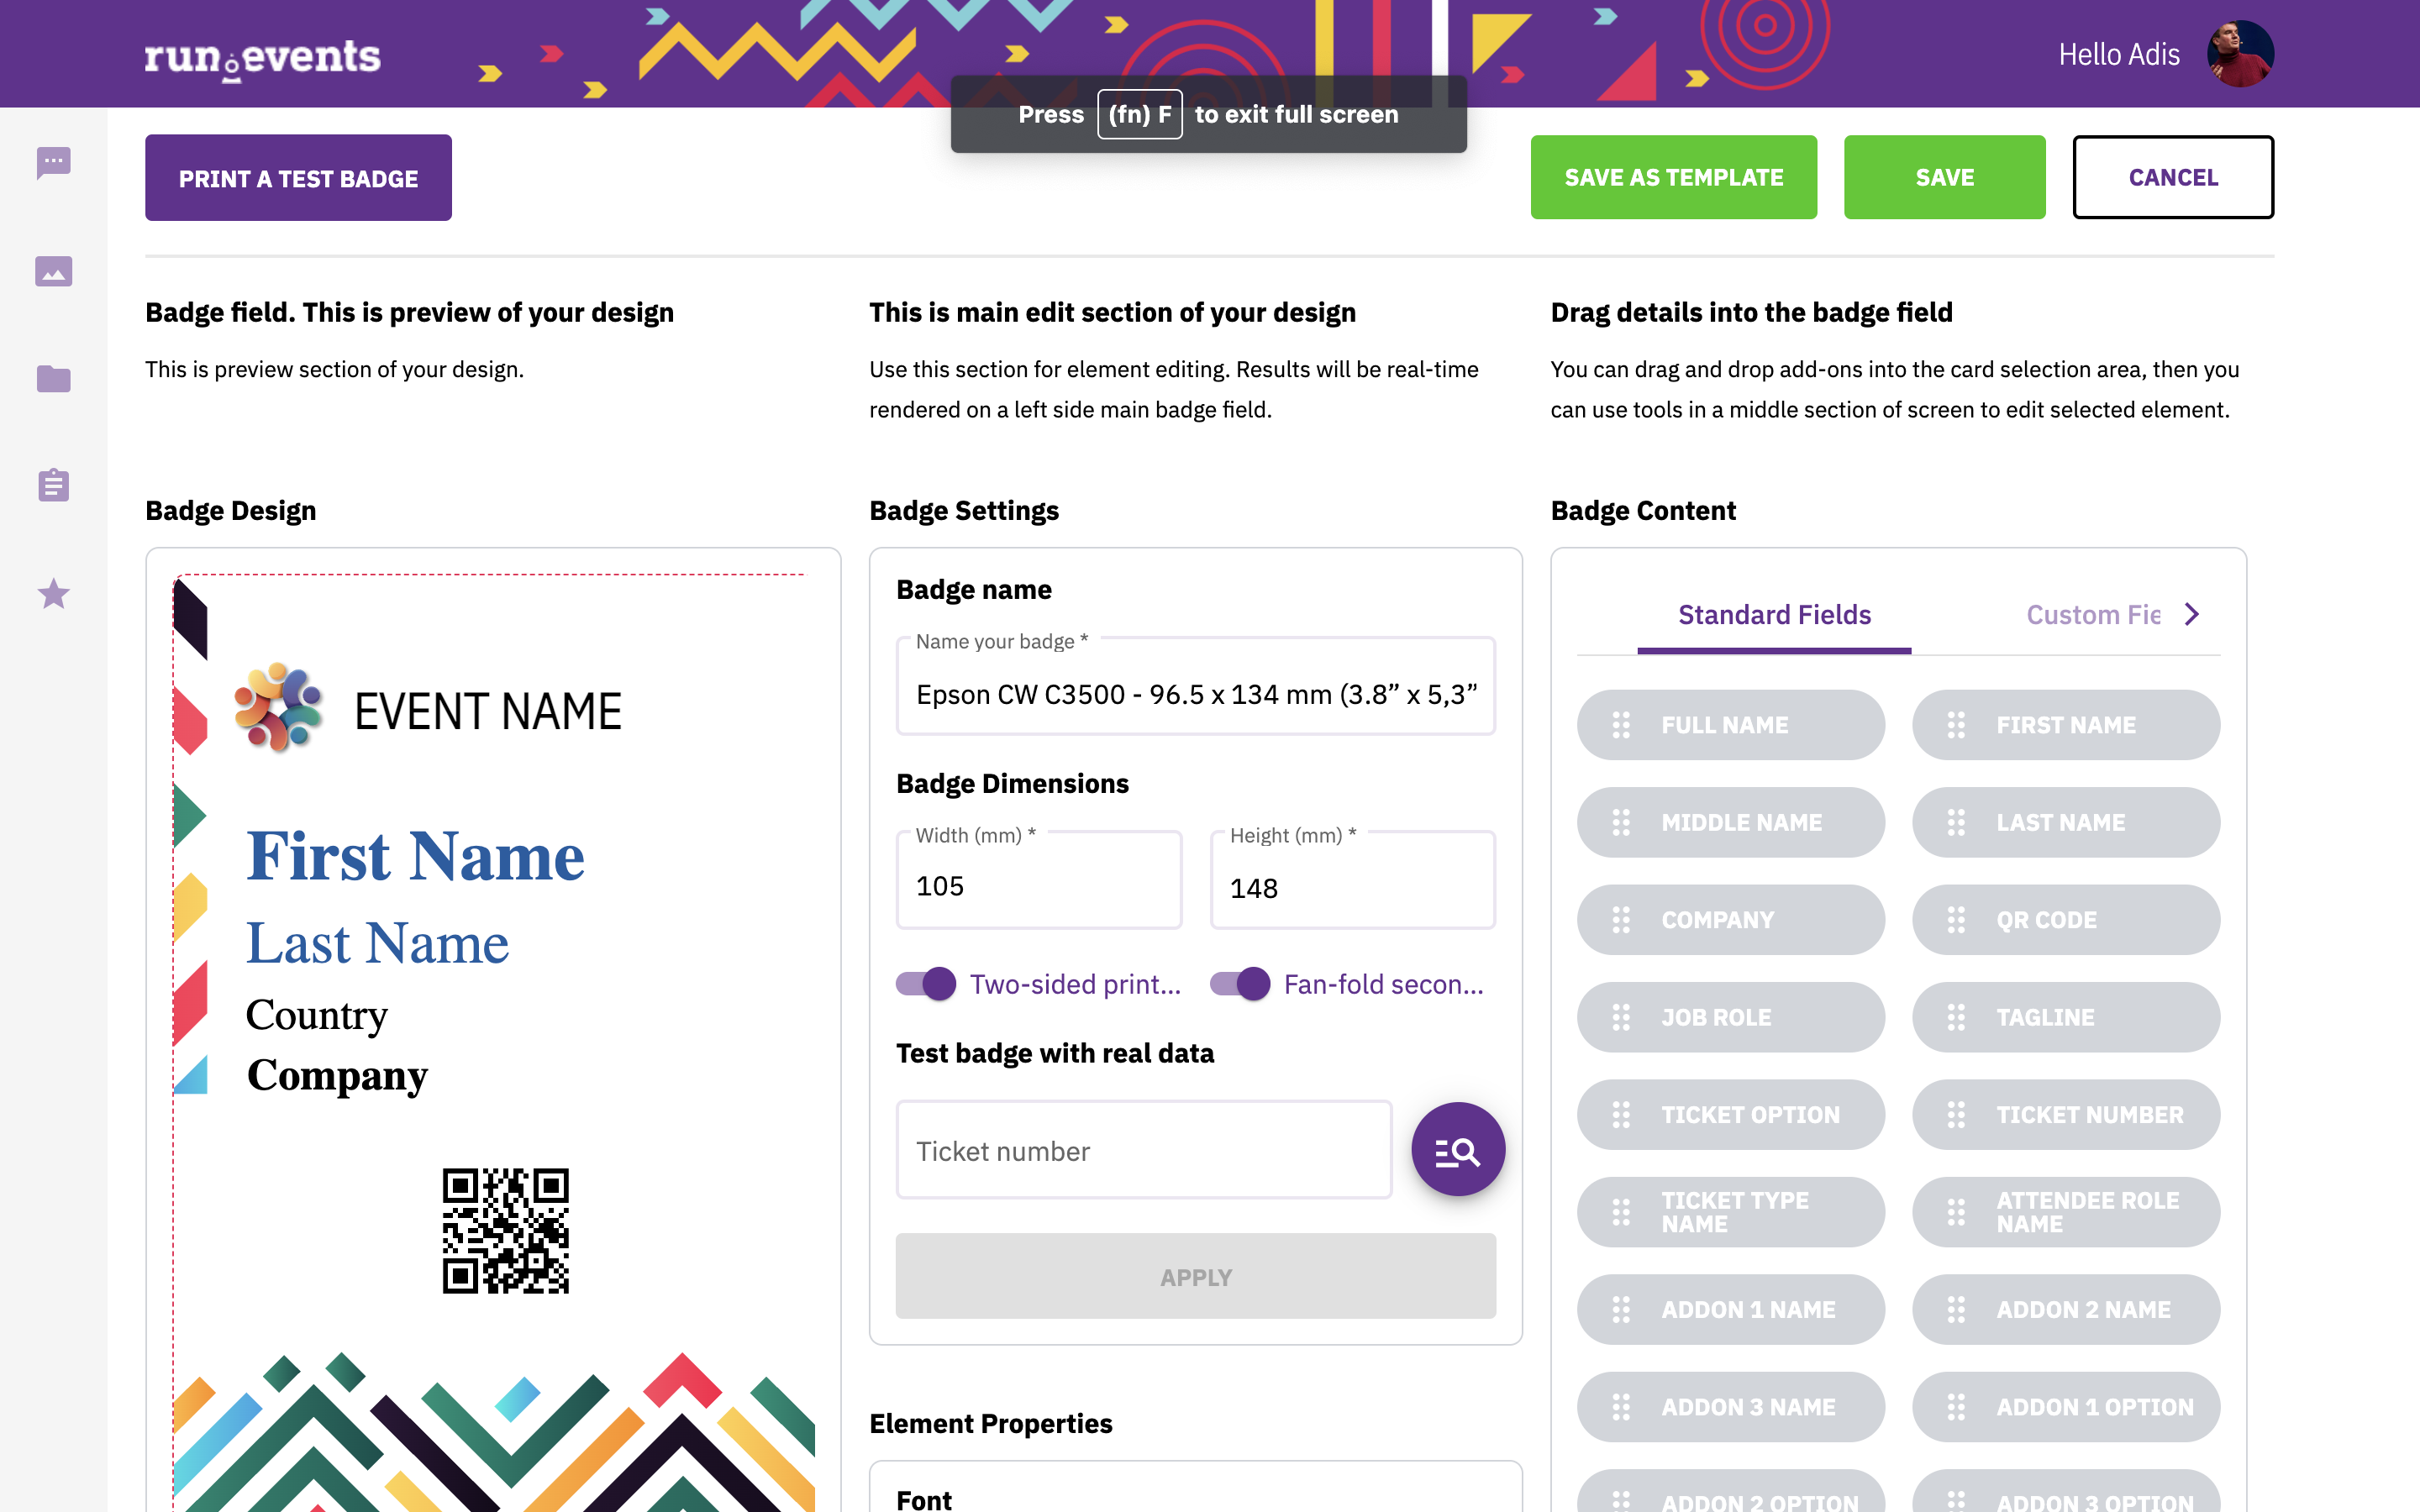2420x1512 pixels.
Task: Open the clipboard sidebar icon
Action: (x=53, y=485)
